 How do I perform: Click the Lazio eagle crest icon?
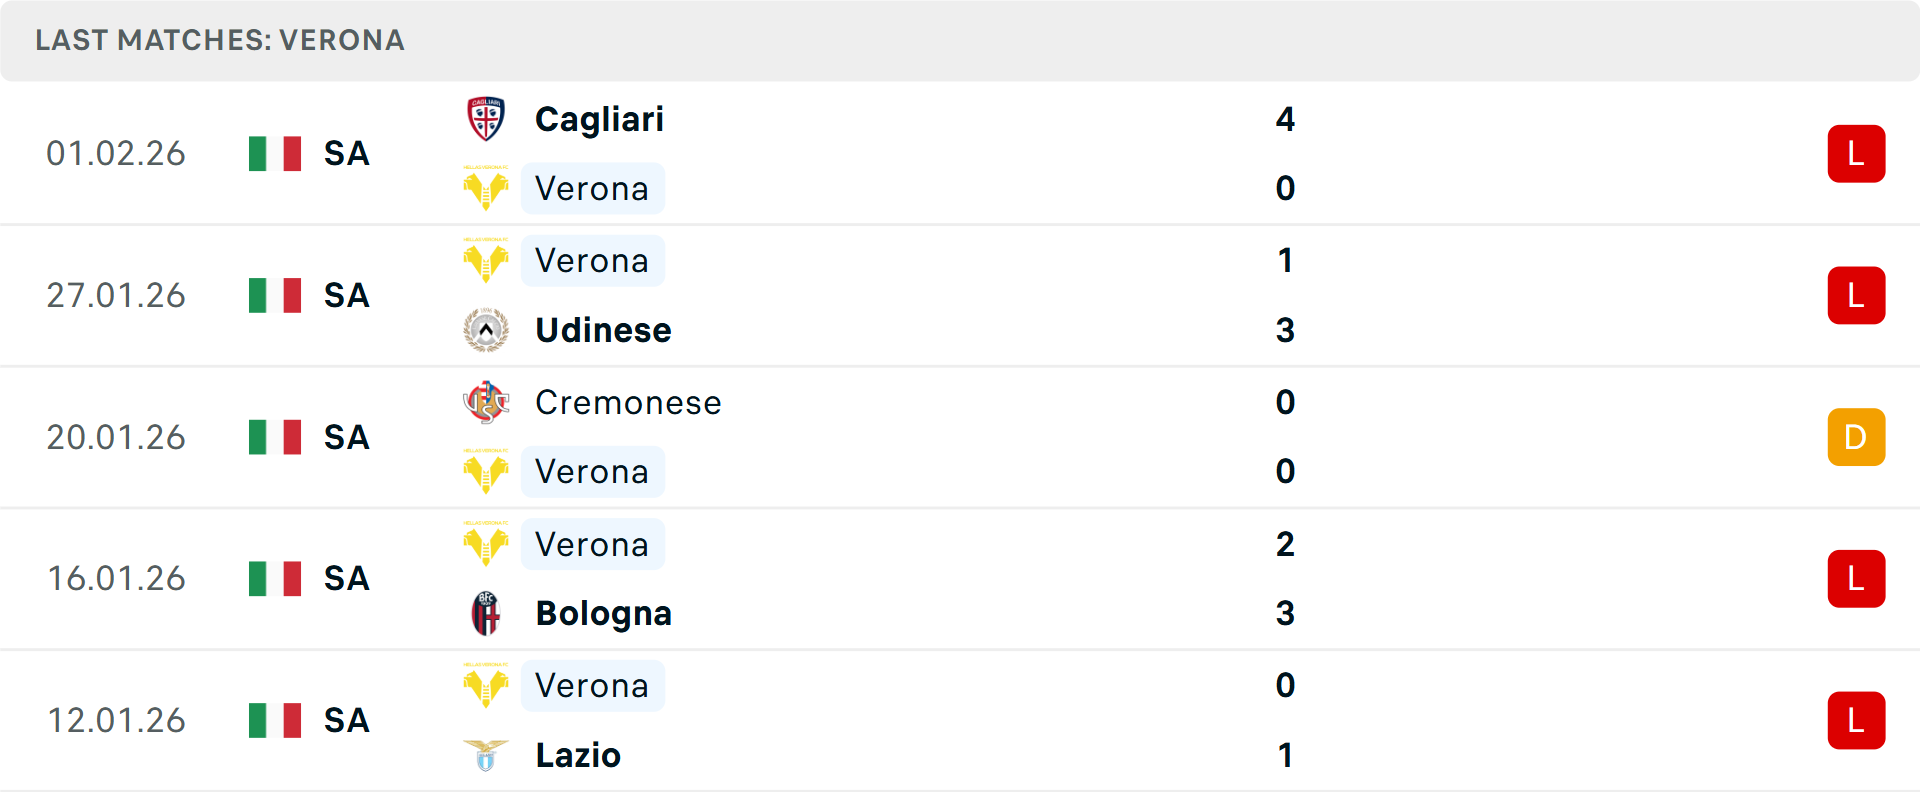coord(486,755)
